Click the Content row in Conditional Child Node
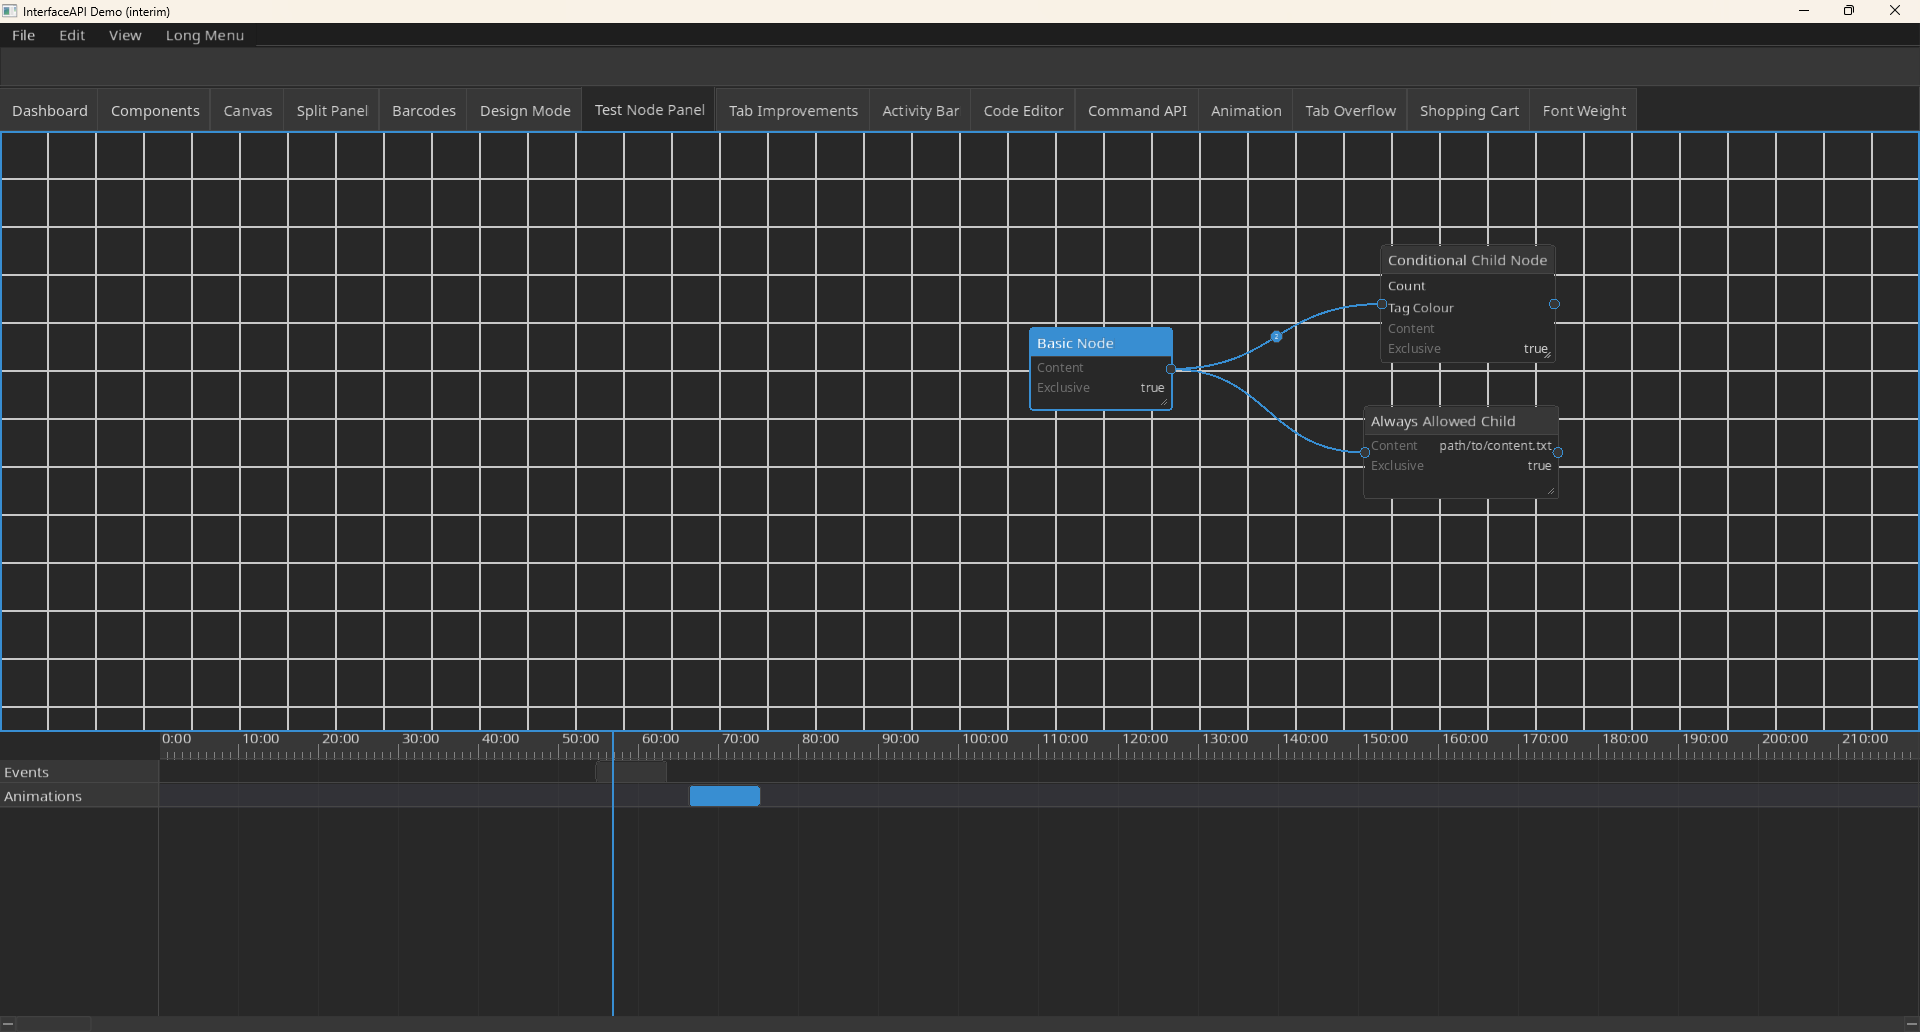The height and width of the screenshot is (1032, 1920). pyautogui.click(x=1468, y=329)
